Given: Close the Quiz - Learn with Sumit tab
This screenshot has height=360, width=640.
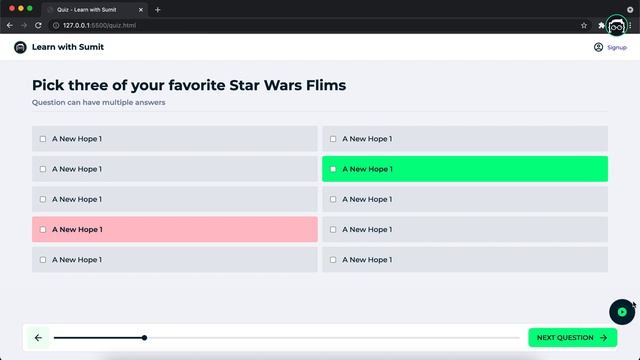Looking at the screenshot, I should pos(141,9).
